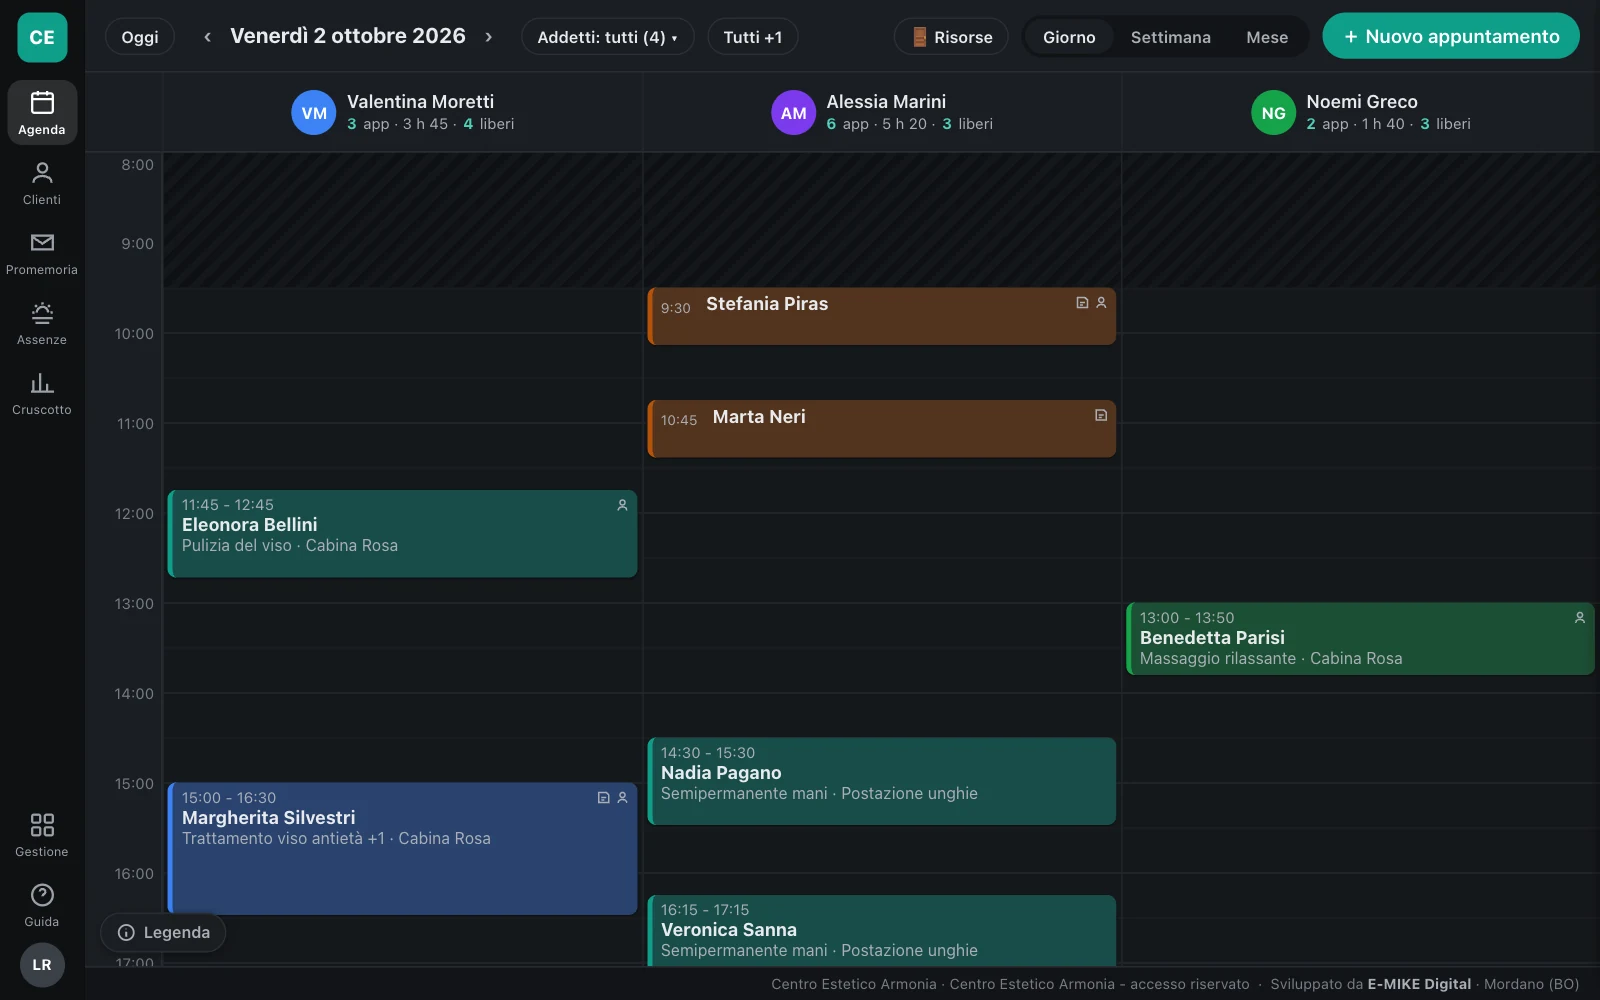The width and height of the screenshot is (1600, 1000).
Task: Open the LR user profile avatar
Action: [42, 965]
